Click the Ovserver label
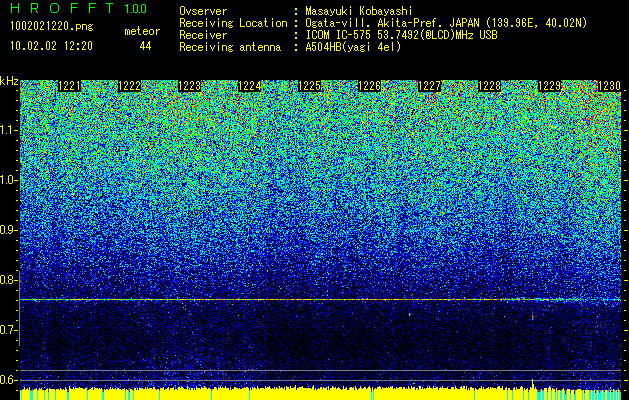 tap(203, 11)
